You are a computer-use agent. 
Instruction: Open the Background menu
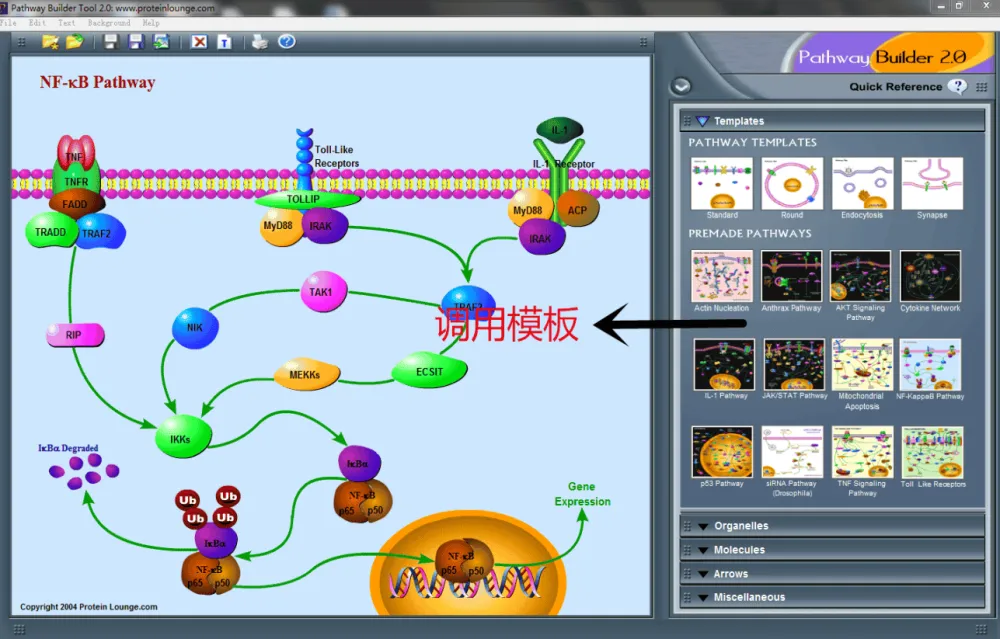(109, 22)
